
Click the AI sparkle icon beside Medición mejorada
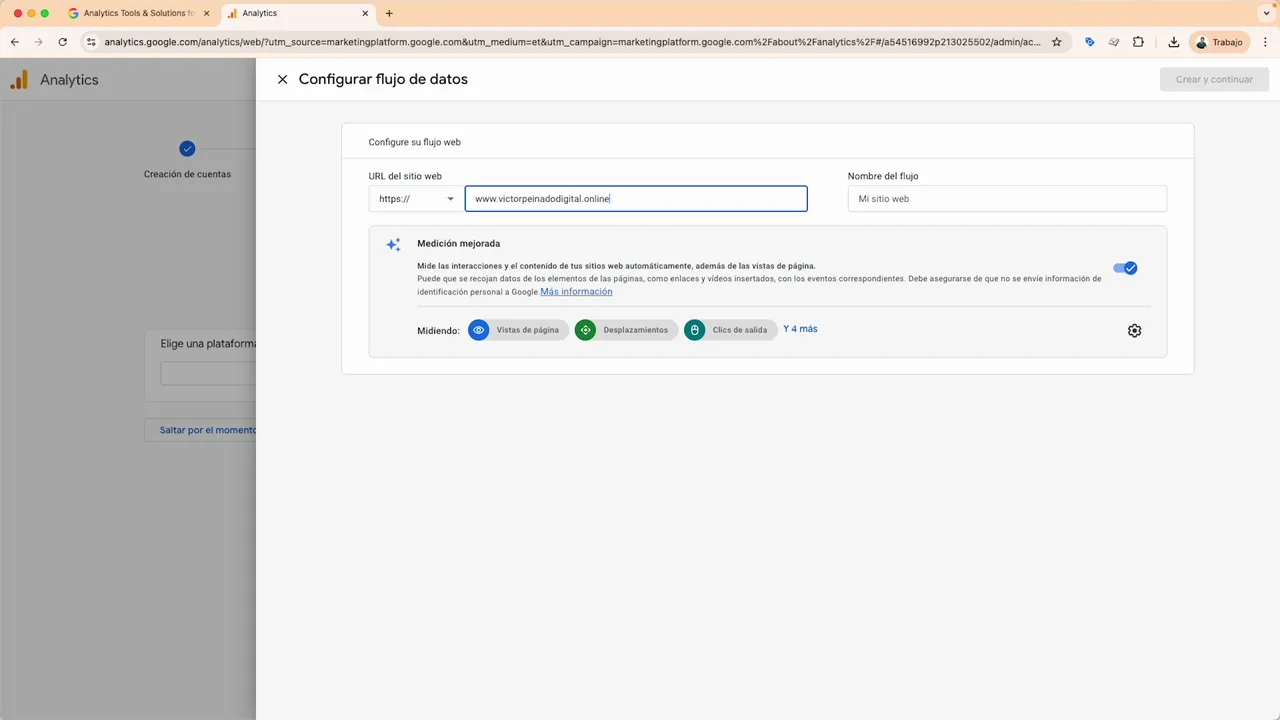[x=393, y=244]
